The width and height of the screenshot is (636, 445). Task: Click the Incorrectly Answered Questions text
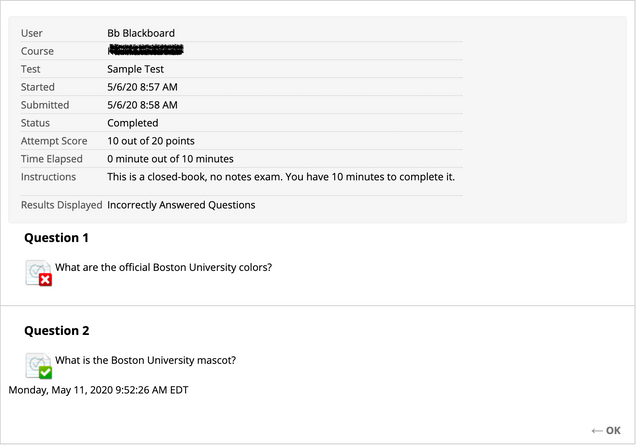pos(181,205)
